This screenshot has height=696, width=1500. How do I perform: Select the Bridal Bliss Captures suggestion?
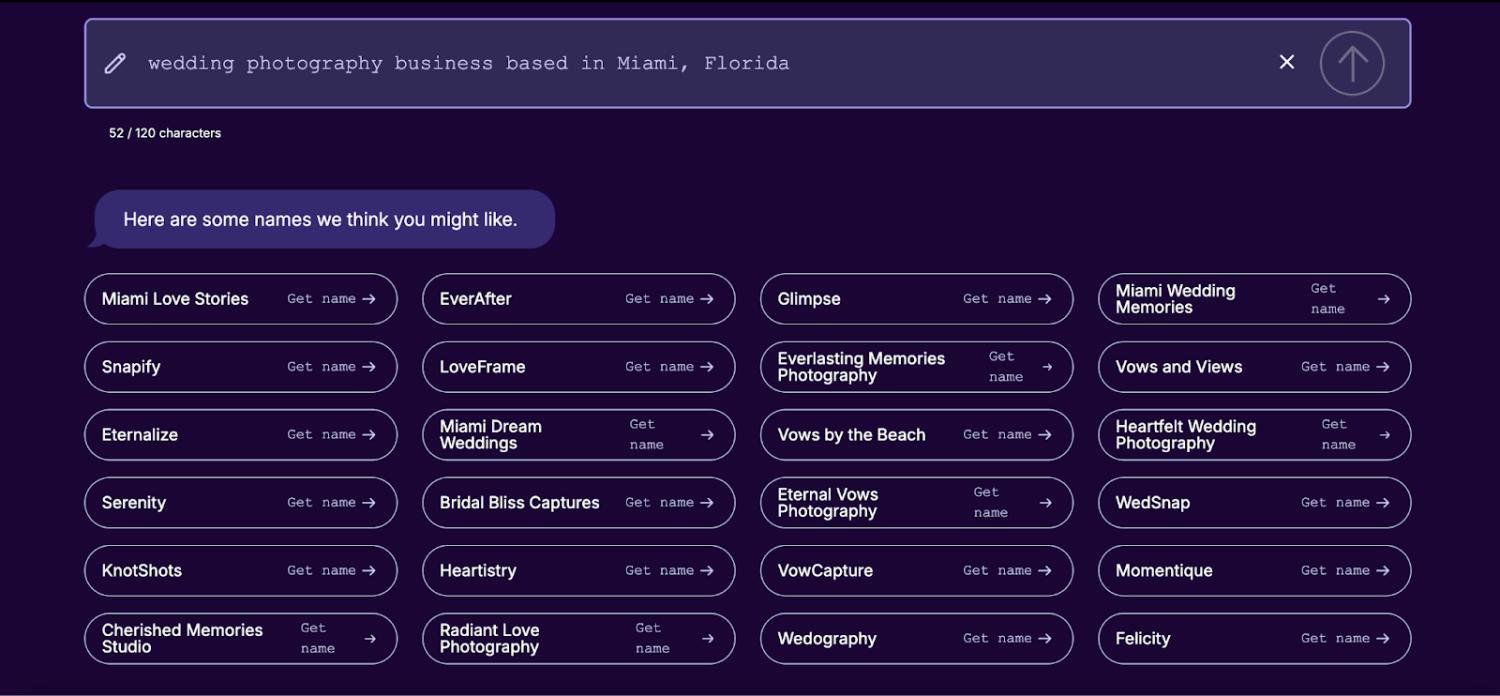[x=520, y=503]
